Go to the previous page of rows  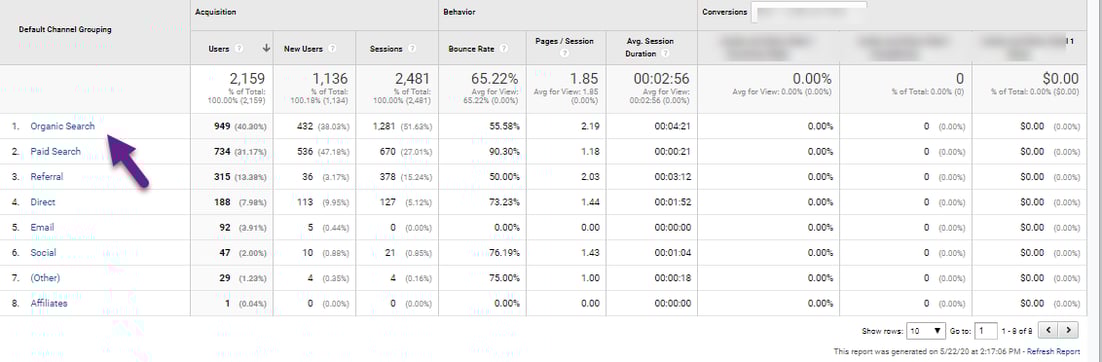click(1049, 330)
